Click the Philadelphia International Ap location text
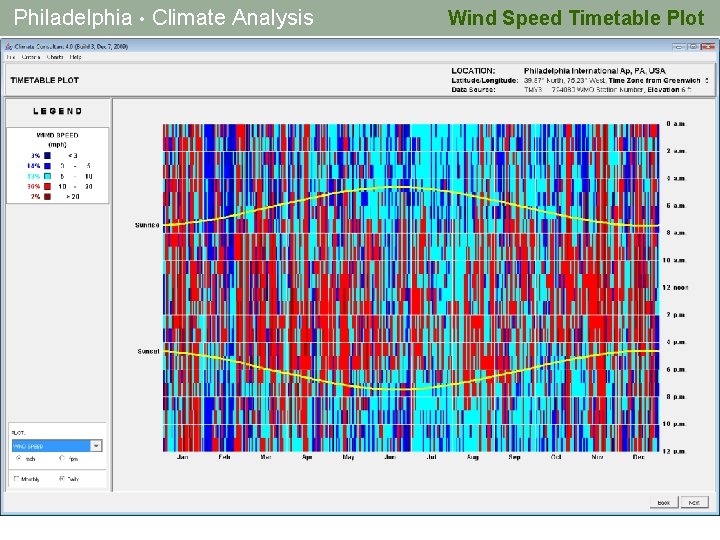The width and height of the screenshot is (720, 540). tap(595, 71)
